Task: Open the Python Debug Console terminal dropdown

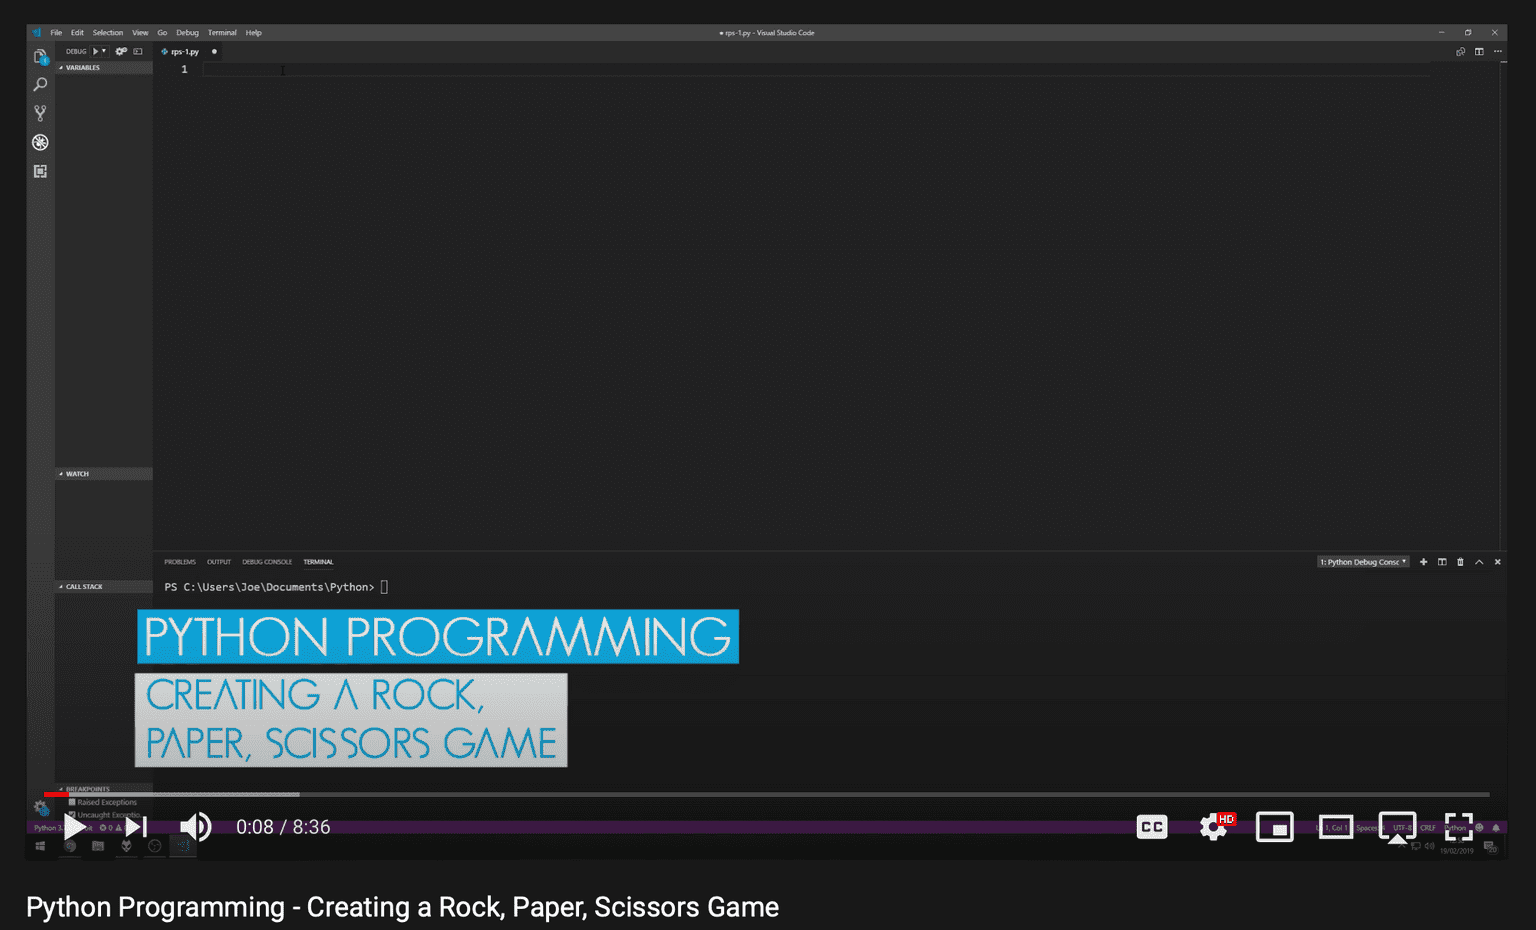Action: pyautogui.click(x=1363, y=562)
